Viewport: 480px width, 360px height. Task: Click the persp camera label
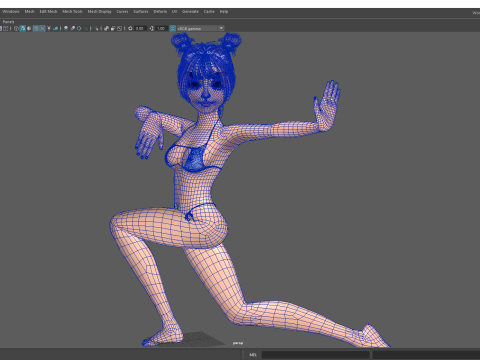tap(238, 343)
